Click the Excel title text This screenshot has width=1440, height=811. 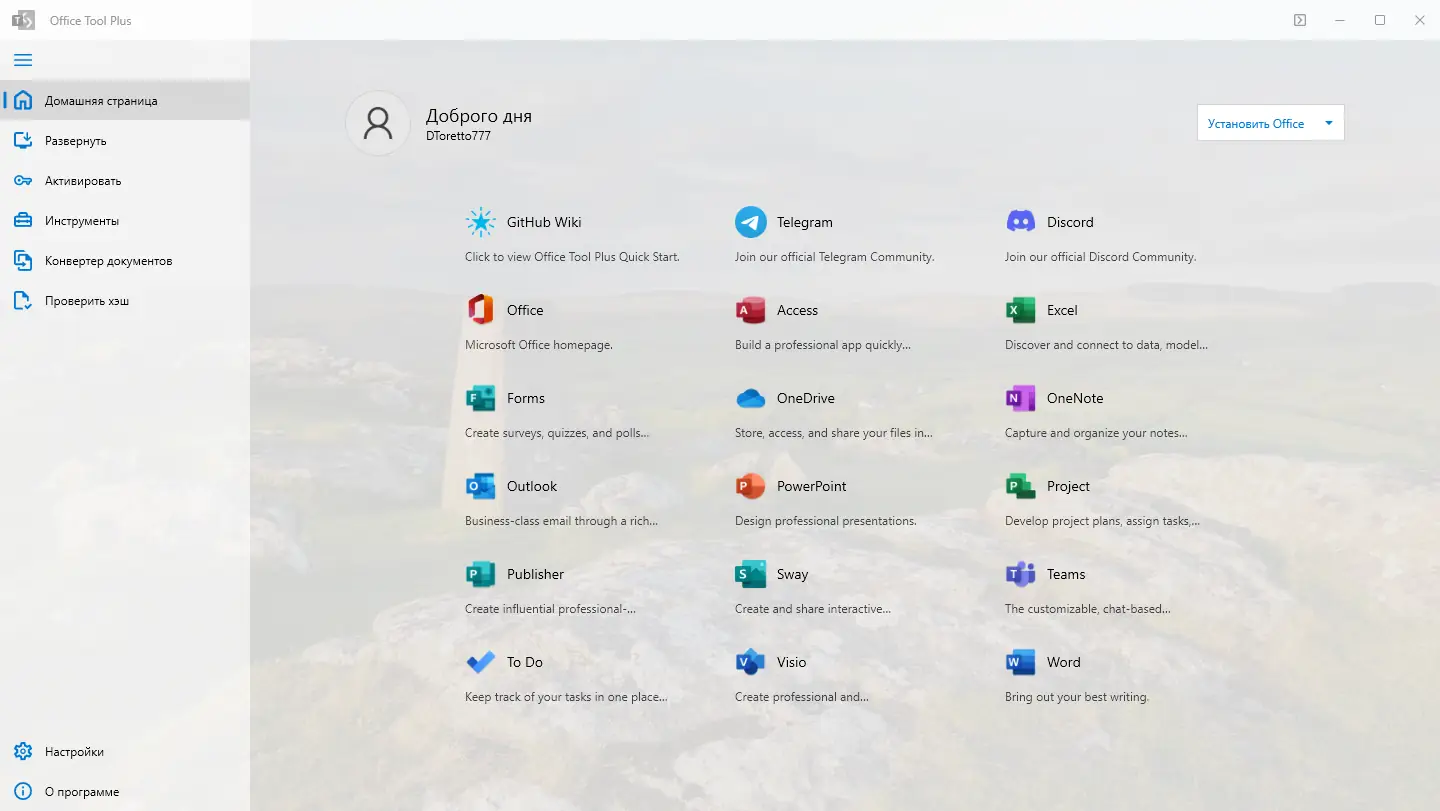(1062, 310)
